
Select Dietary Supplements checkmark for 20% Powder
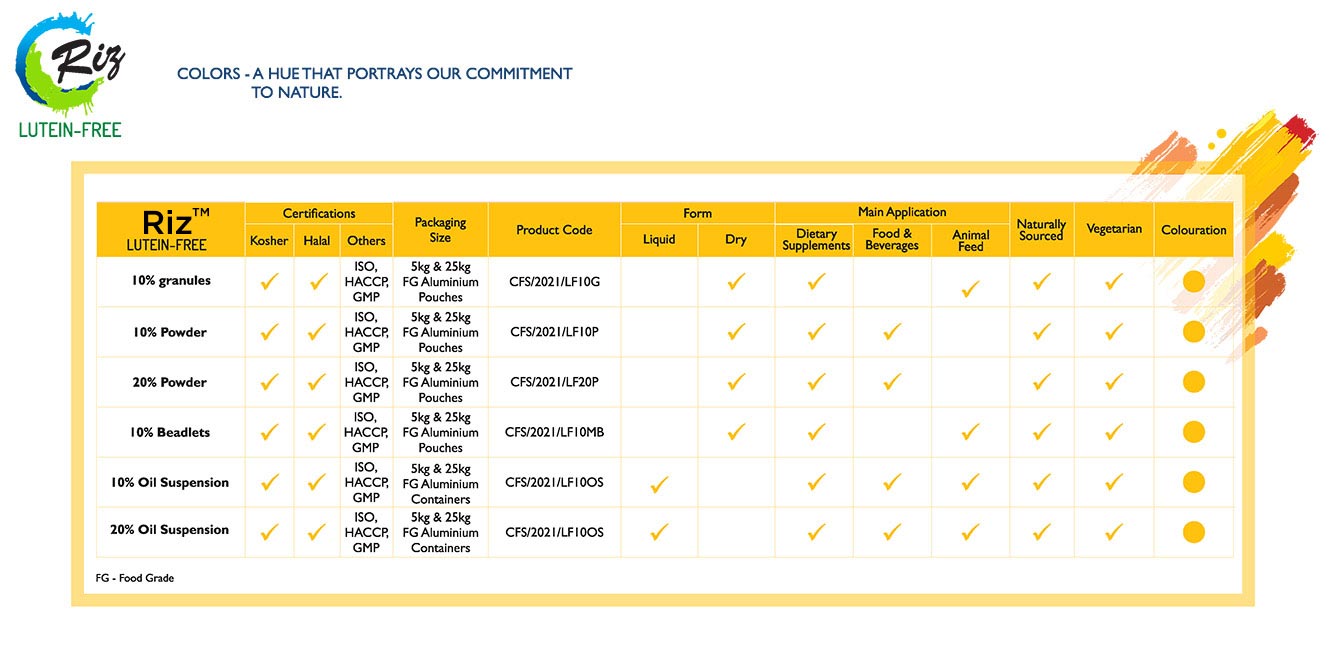816,381
